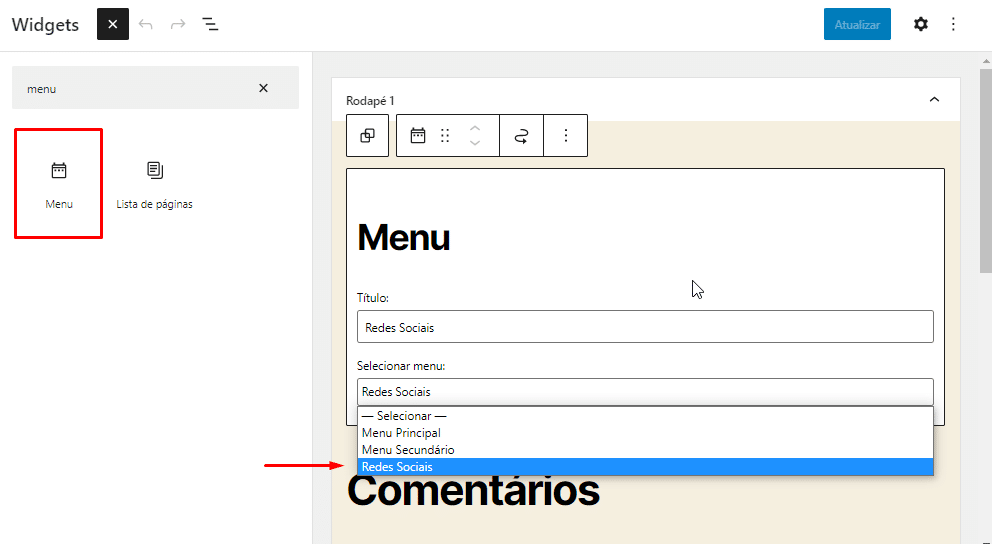Image resolution: width=992 pixels, height=544 pixels.
Task: Click the drag handle in block toolbar
Action: (x=445, y=136)
